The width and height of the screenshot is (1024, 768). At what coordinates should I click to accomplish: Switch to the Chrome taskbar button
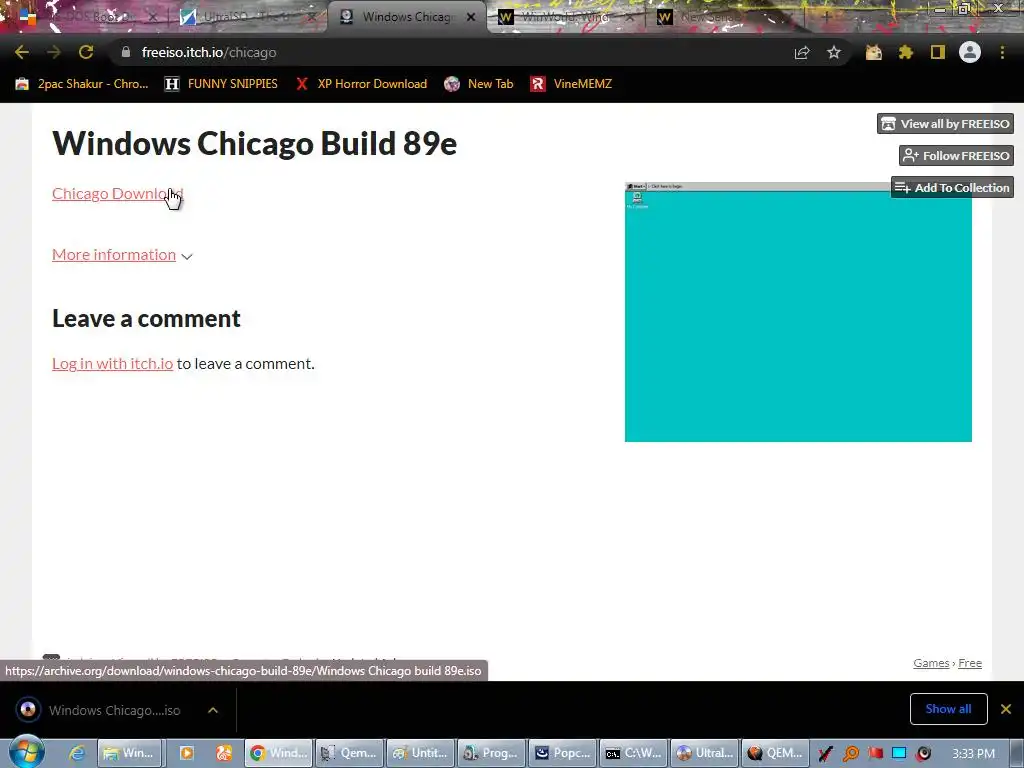(x=278, y=753)
